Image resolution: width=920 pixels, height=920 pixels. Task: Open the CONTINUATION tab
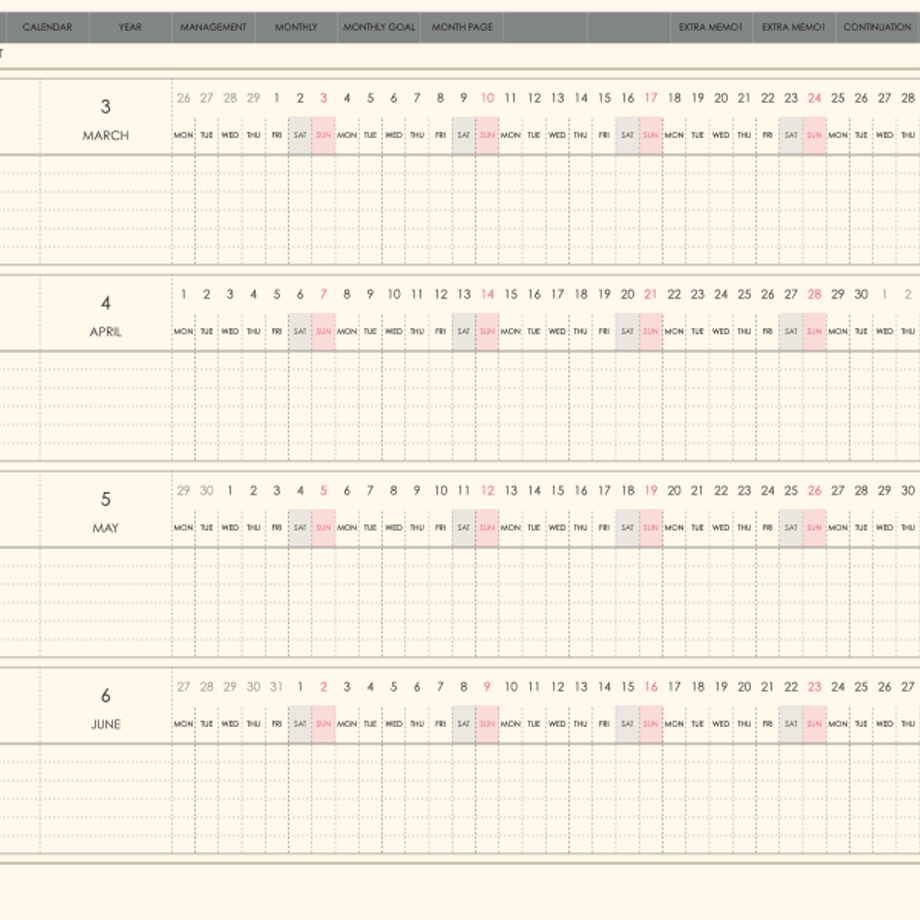coord(878,27)
